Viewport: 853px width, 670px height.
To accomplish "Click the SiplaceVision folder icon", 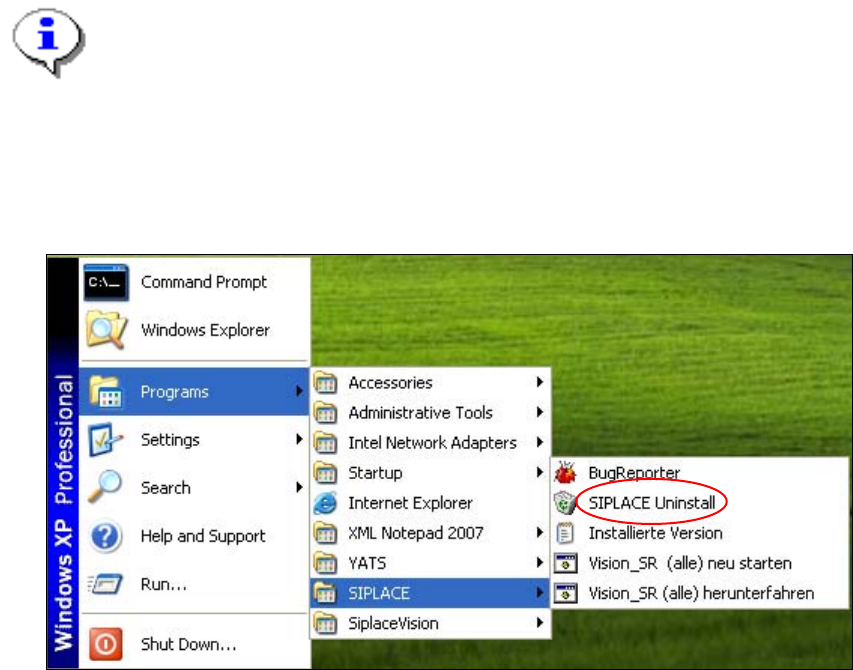I will click(325, 623).
